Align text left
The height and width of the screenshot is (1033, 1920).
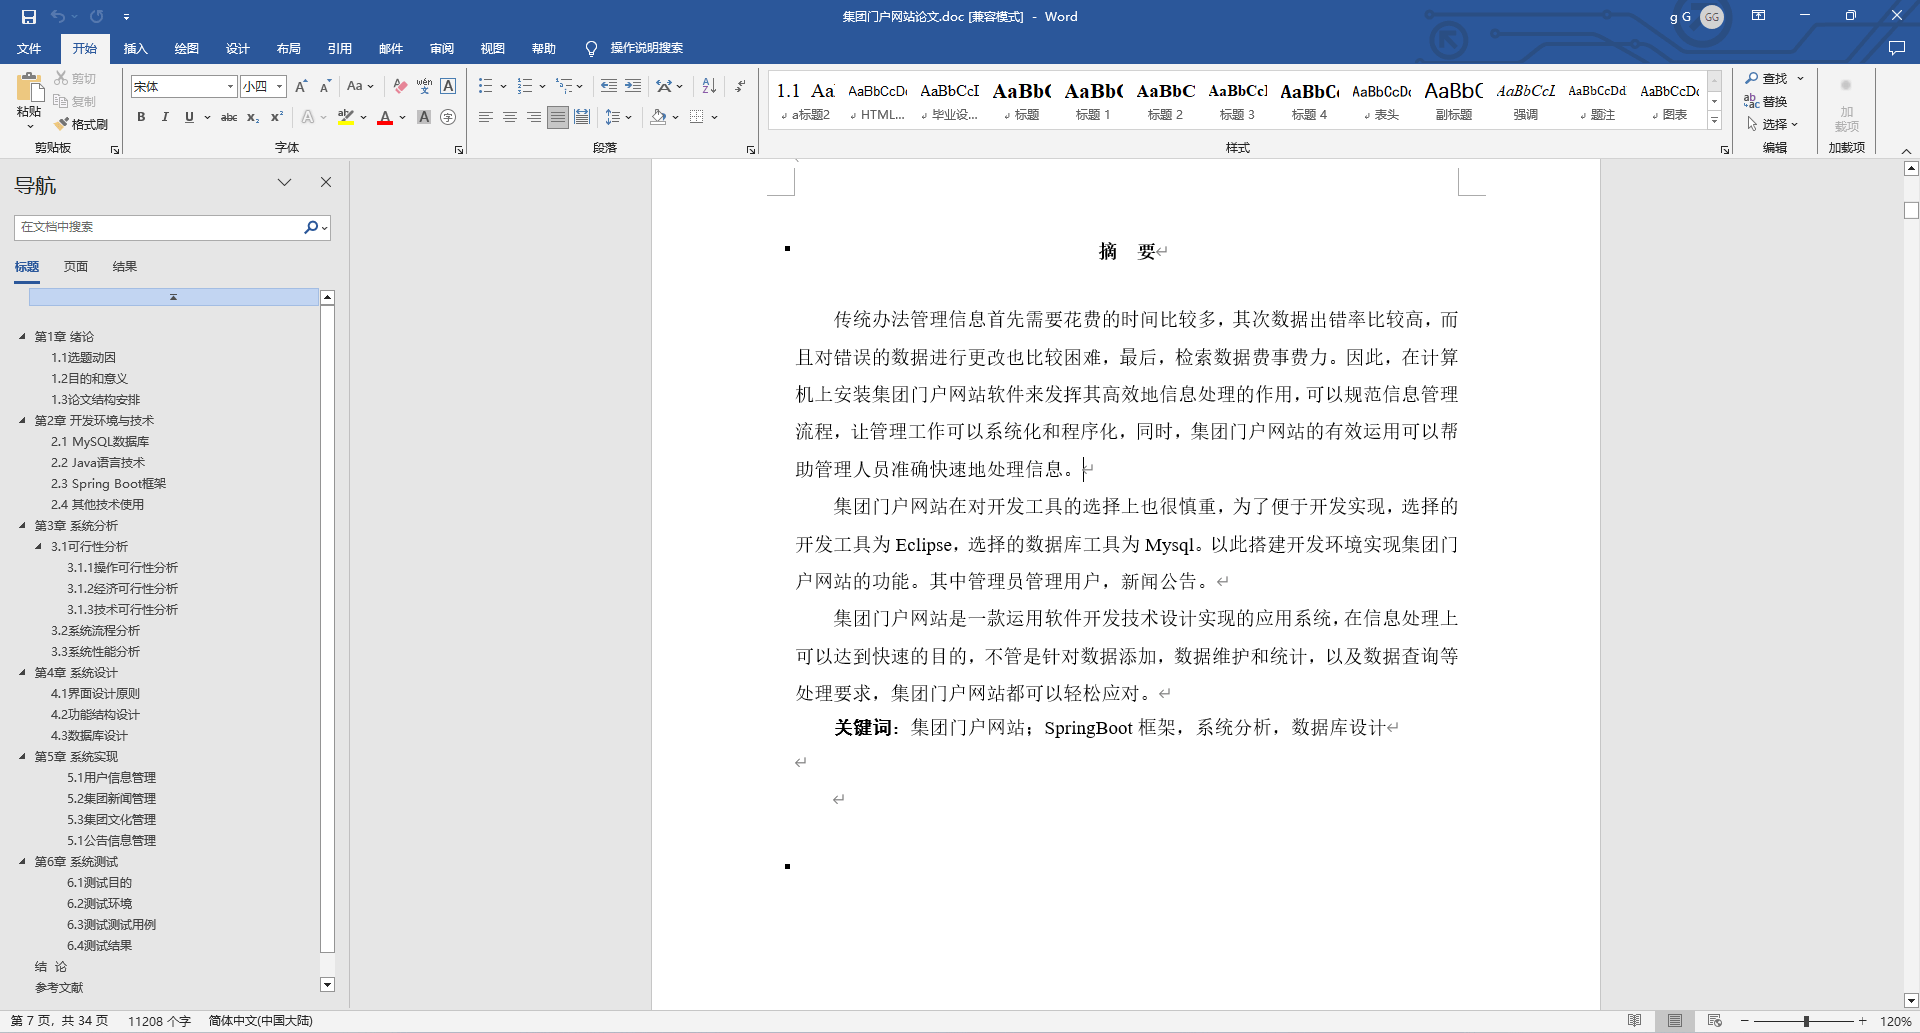(486, 117)
